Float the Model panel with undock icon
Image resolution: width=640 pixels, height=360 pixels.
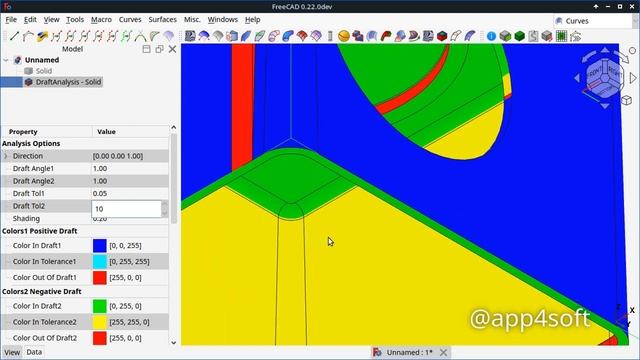pos(159,49)
